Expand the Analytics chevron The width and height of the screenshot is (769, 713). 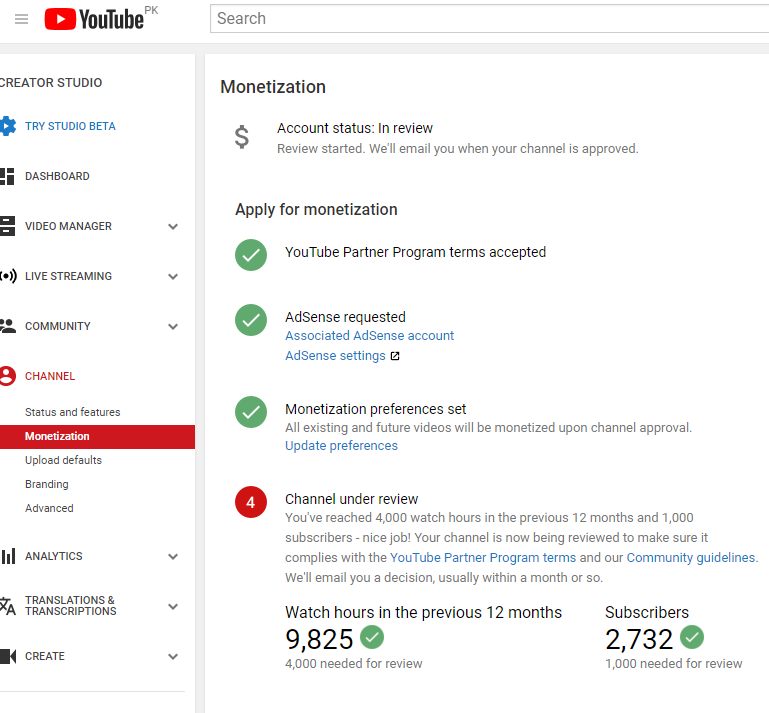click(x=173, y=557)
